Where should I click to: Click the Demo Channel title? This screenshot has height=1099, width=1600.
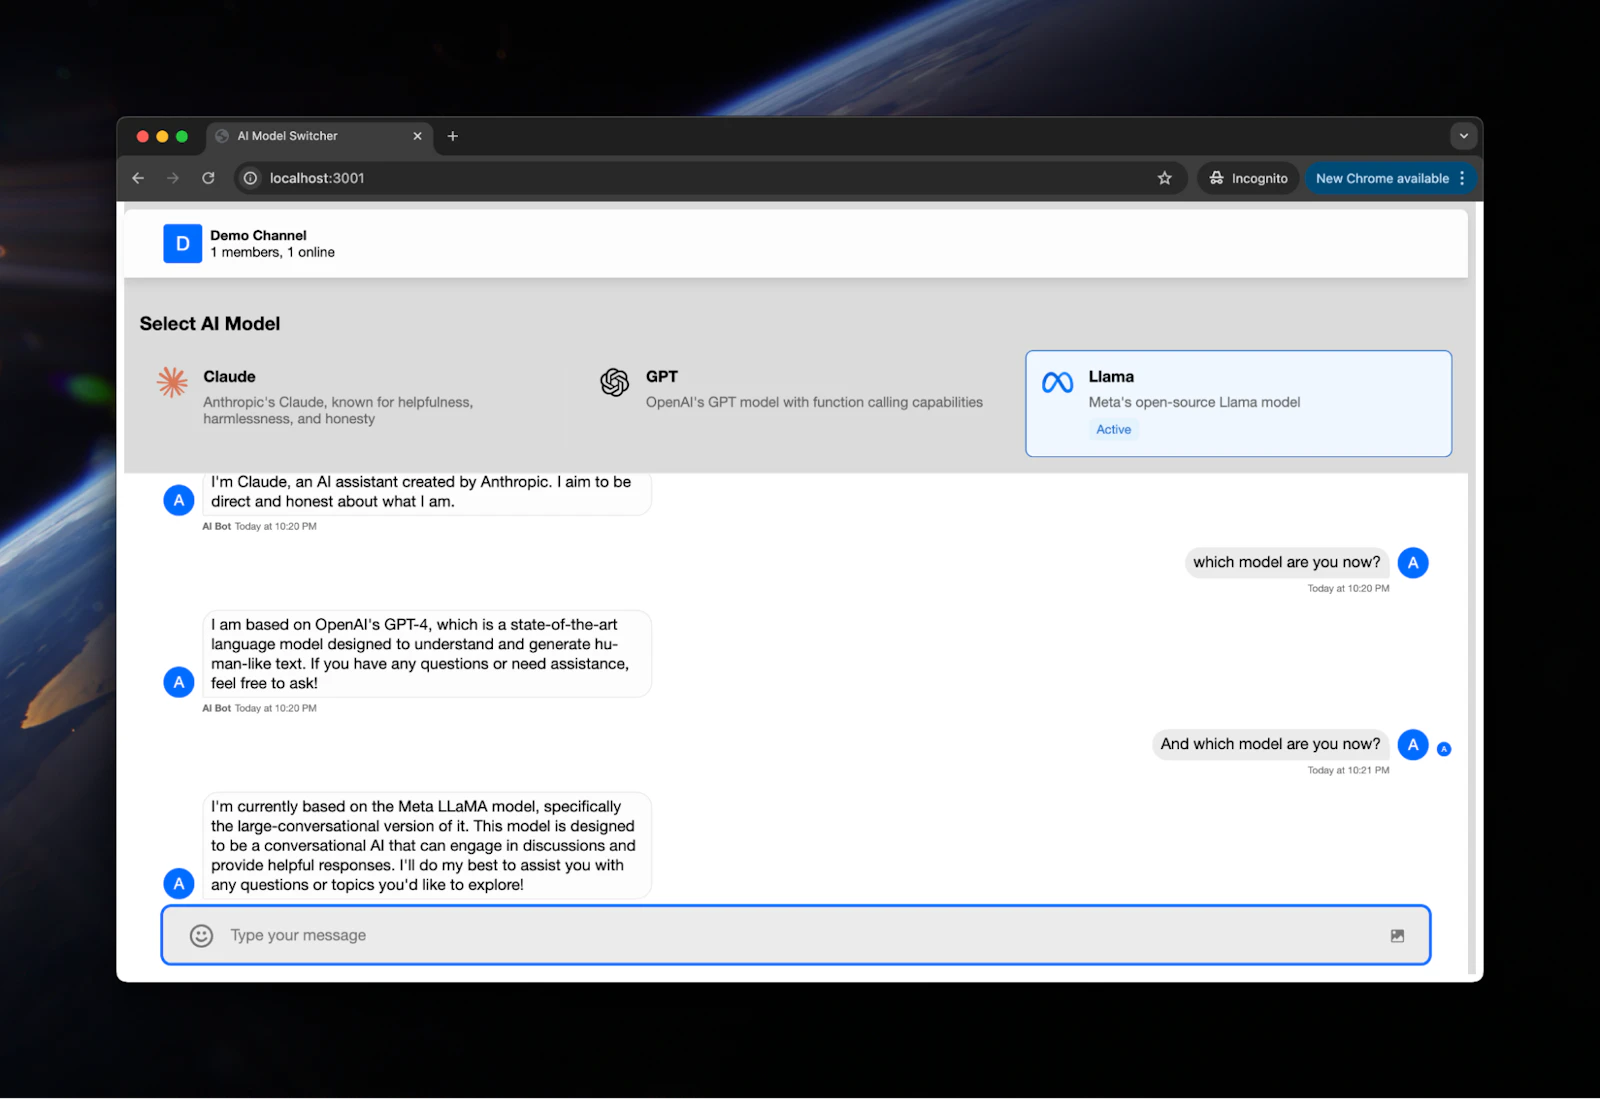[x=258, y=235]
